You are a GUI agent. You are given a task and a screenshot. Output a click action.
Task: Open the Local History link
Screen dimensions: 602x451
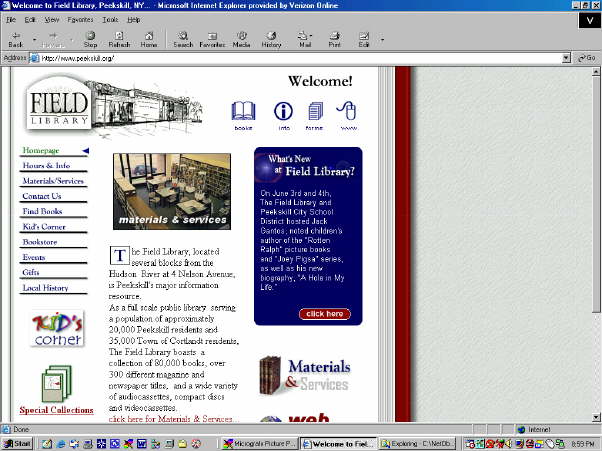[45, 287]
